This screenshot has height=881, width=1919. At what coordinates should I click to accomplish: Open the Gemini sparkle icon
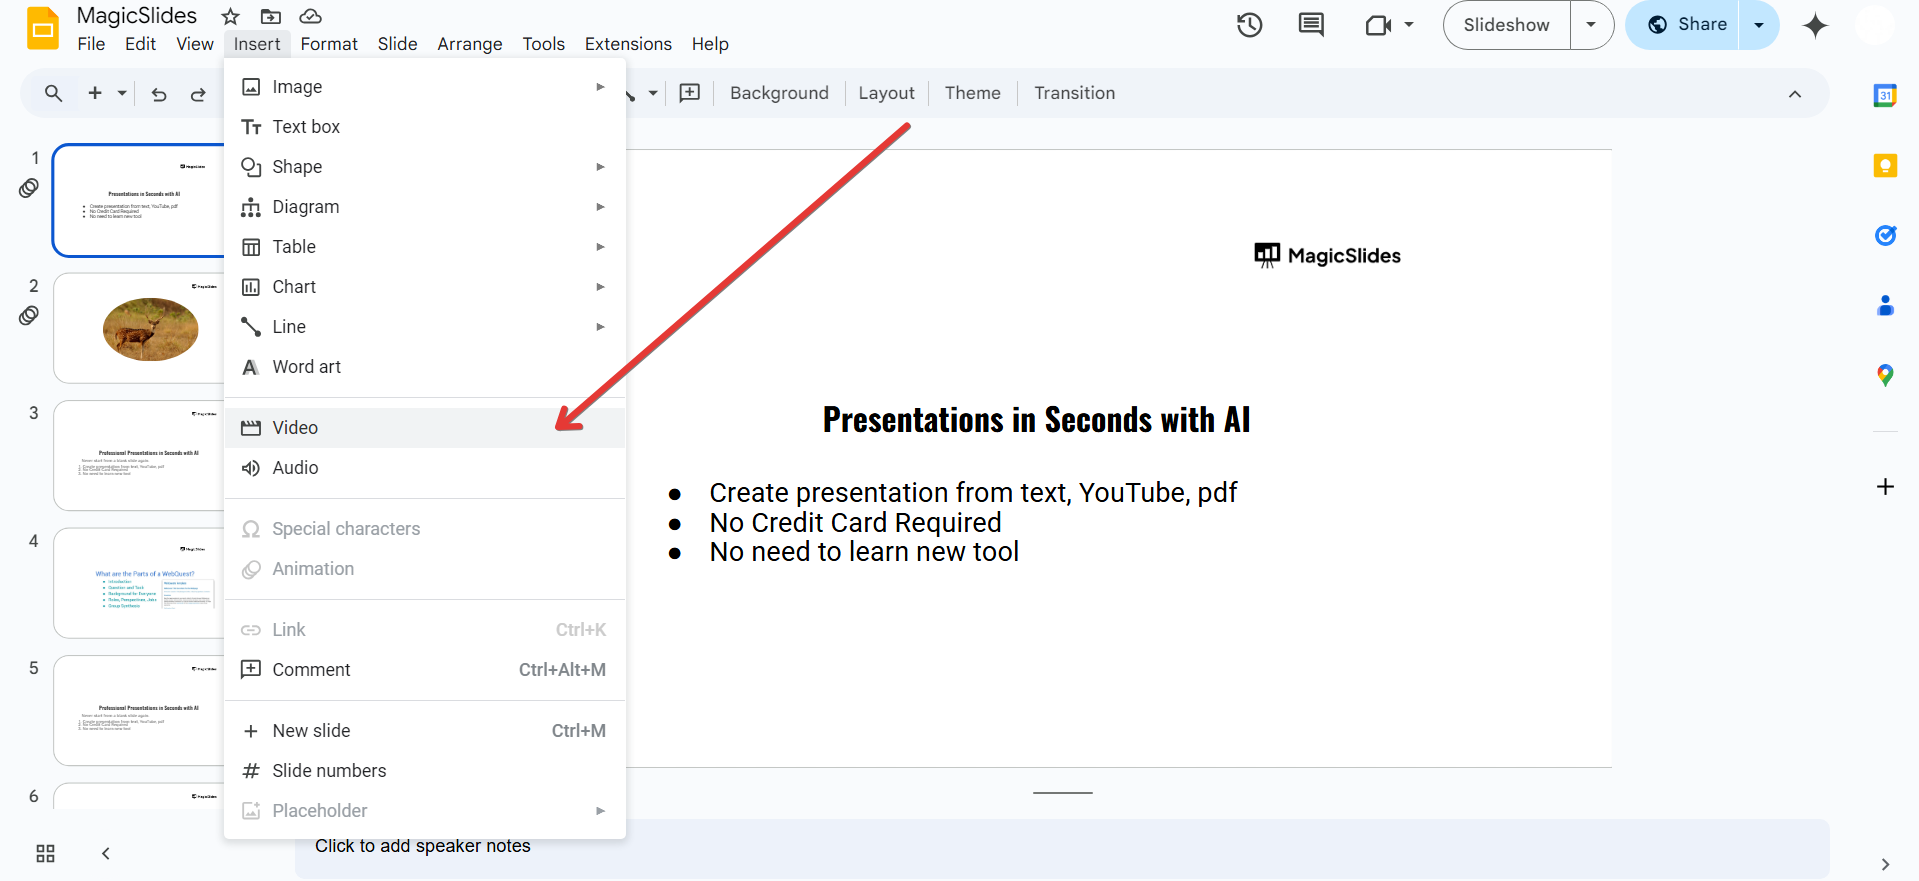click(1815, 25)
